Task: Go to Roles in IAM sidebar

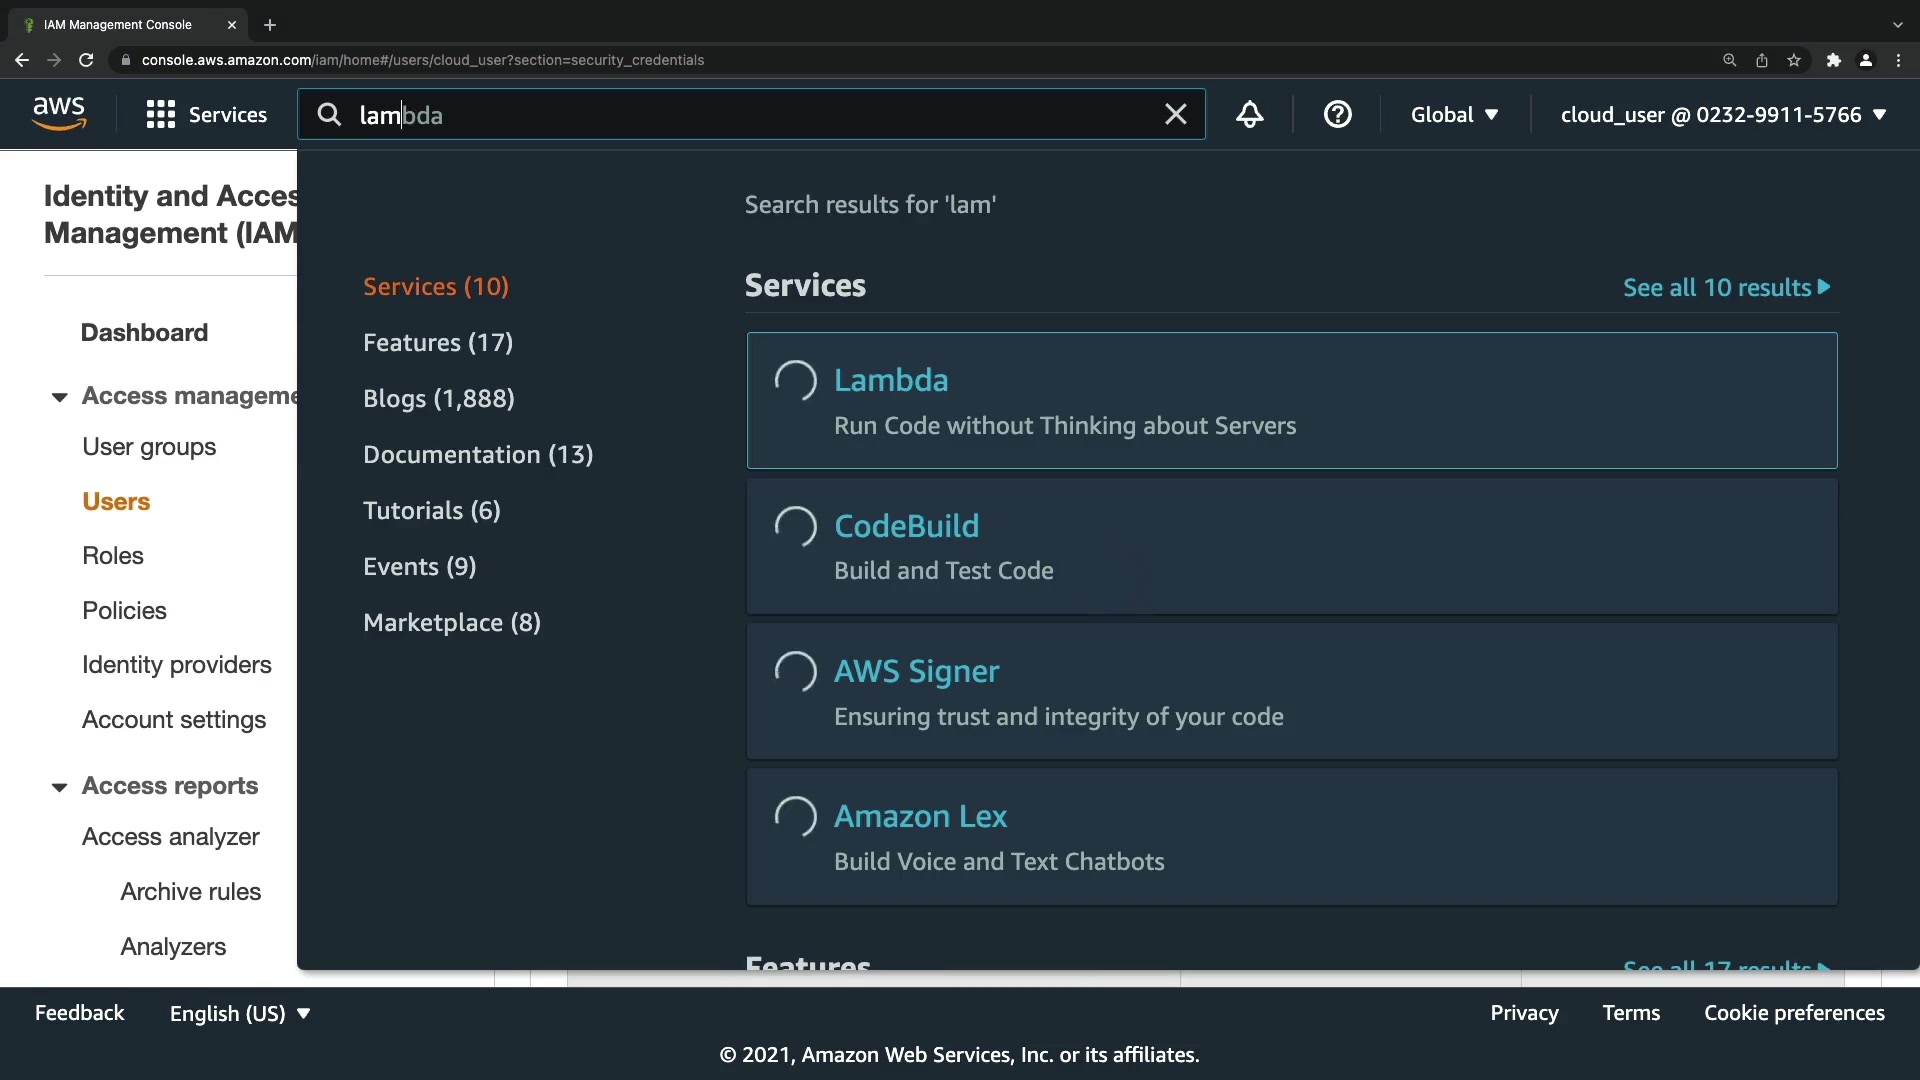Action: (113, 555)
